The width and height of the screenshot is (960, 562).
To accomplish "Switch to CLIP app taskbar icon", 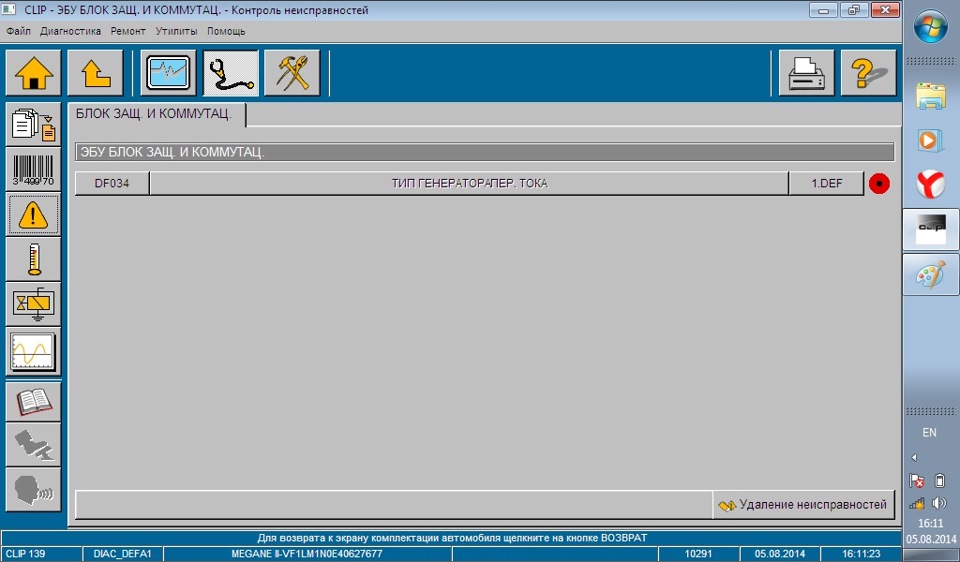I will point(931,229).
